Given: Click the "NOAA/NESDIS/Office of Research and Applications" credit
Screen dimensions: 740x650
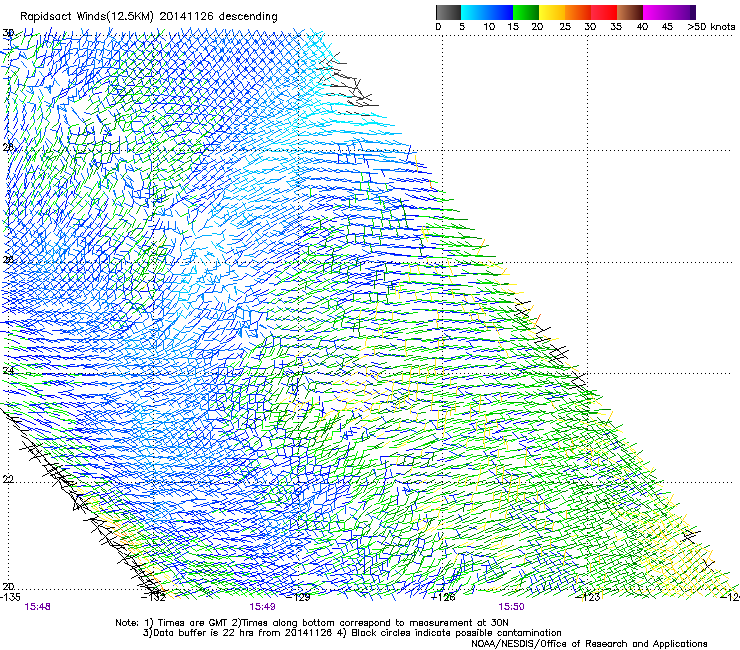Looking at the screenshot, I should tap(589, 644).
